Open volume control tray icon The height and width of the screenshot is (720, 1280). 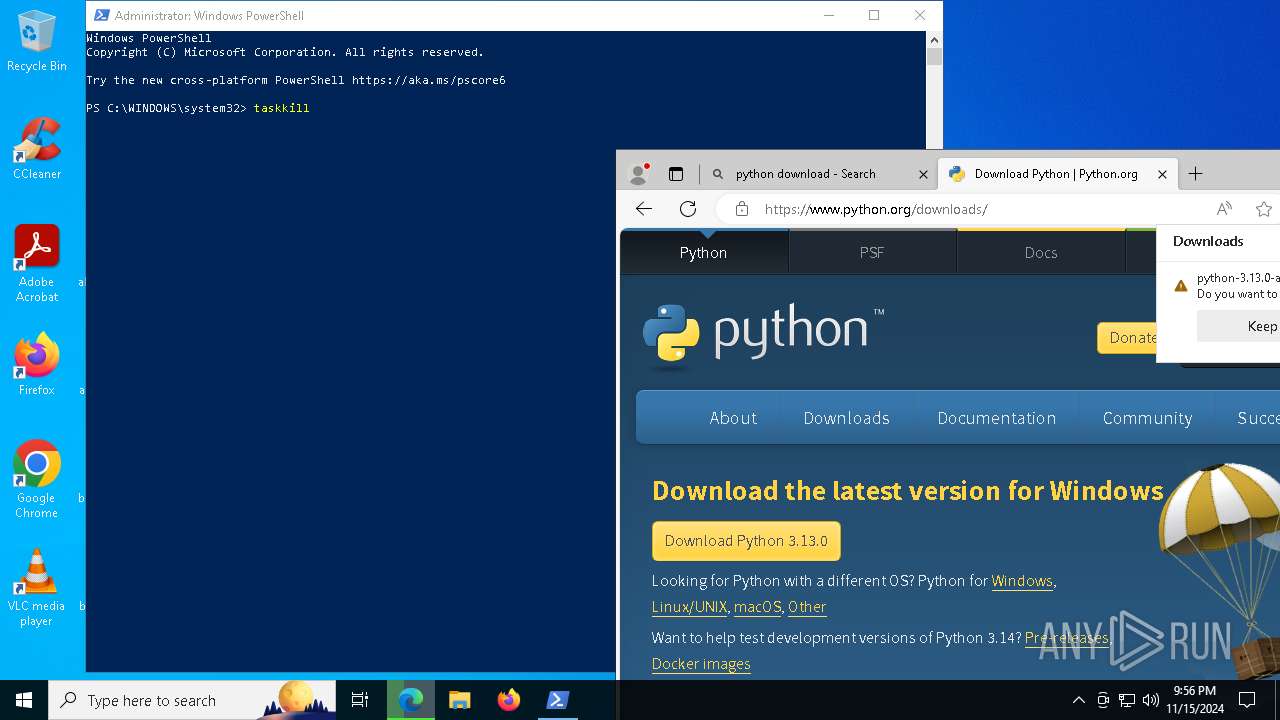pos(1151,700)
